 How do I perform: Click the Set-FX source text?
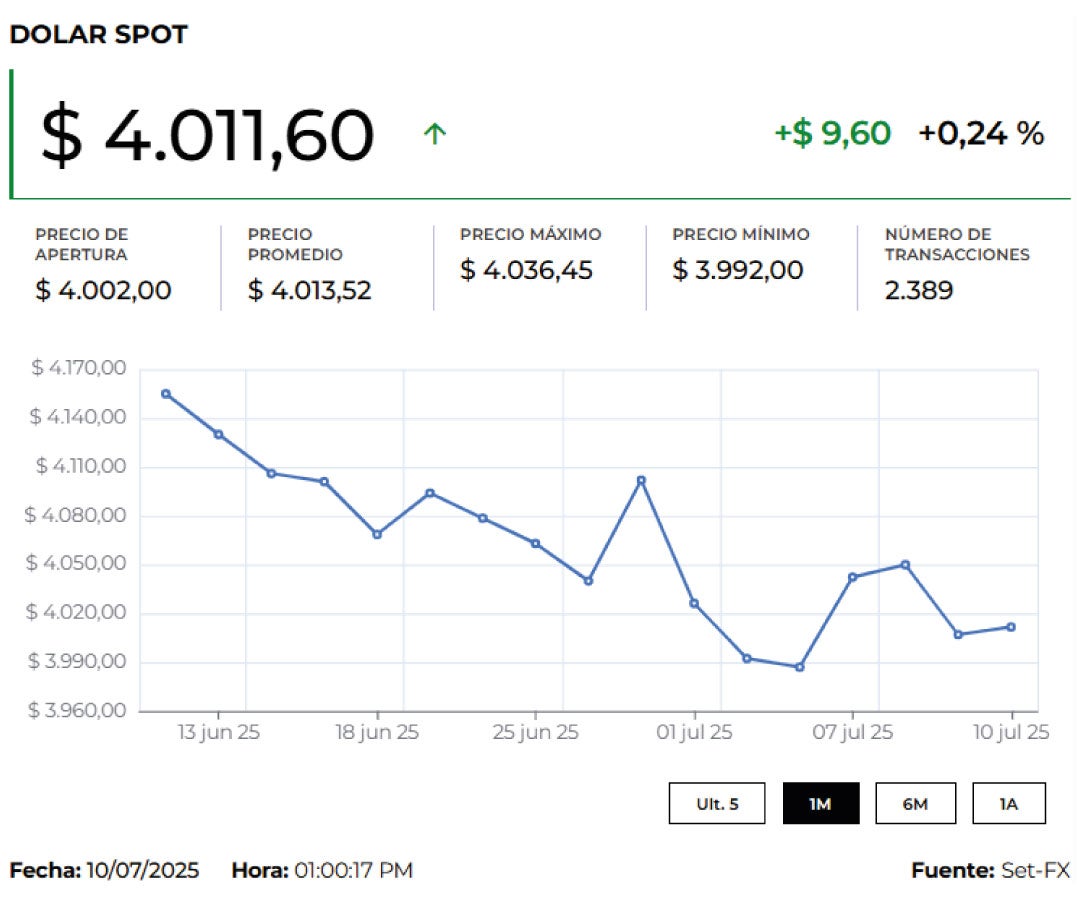pos(1034,870)
